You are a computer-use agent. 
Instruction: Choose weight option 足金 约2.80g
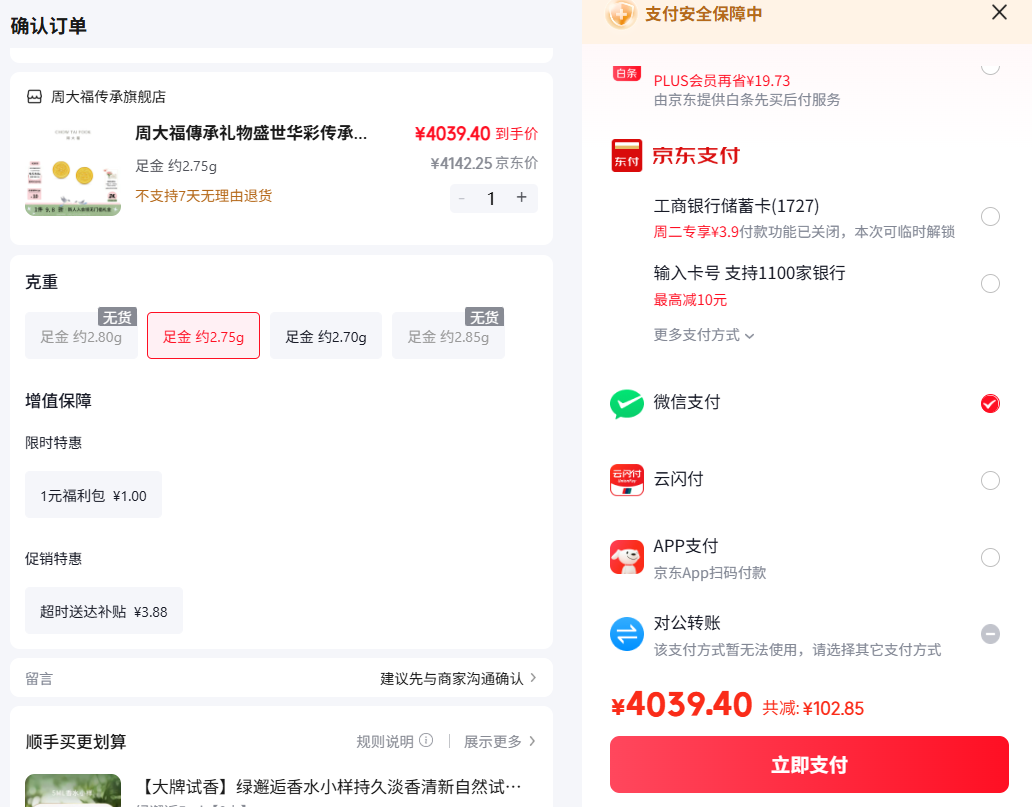tap(82, 336)
